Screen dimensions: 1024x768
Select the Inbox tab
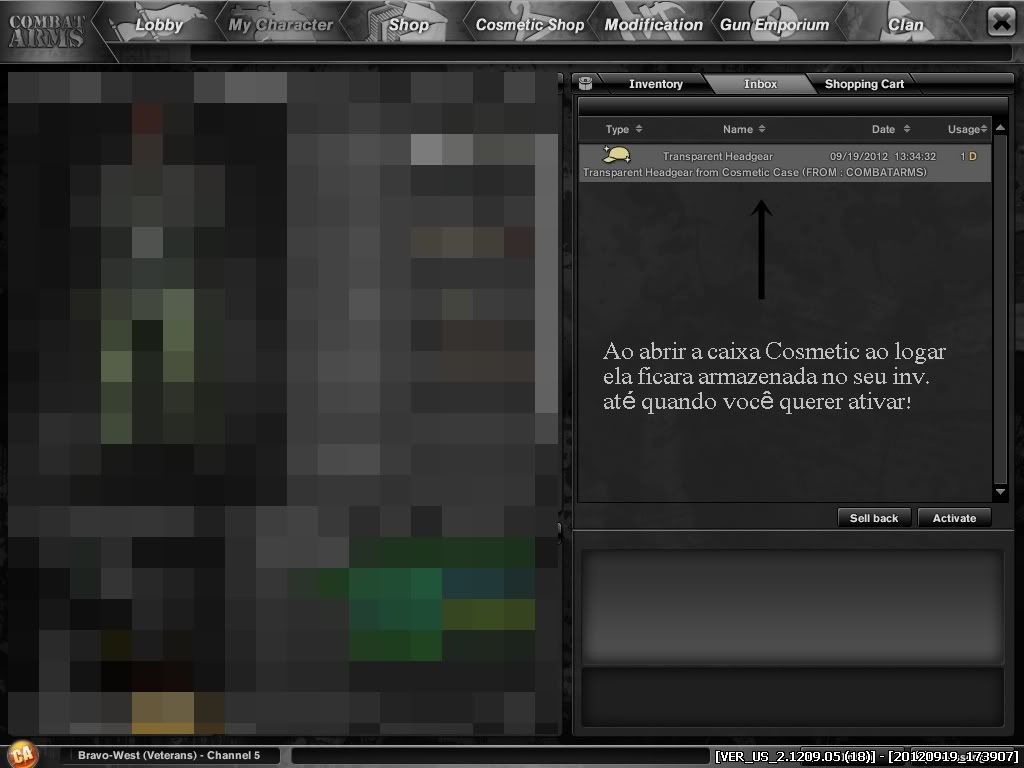tap(760, 84)
